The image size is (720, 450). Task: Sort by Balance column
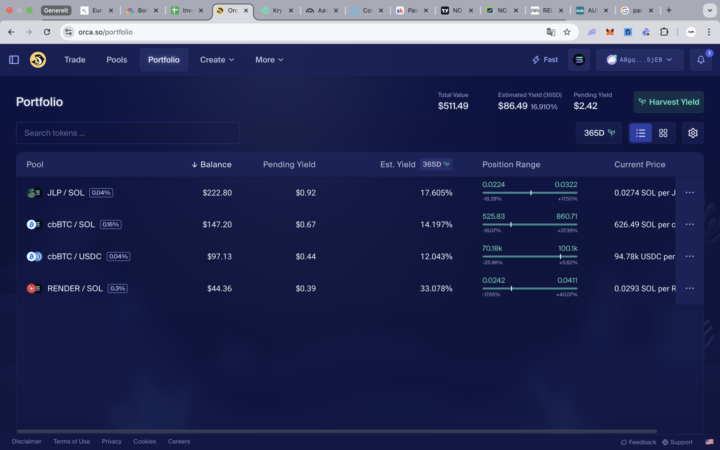coord(211,164)
